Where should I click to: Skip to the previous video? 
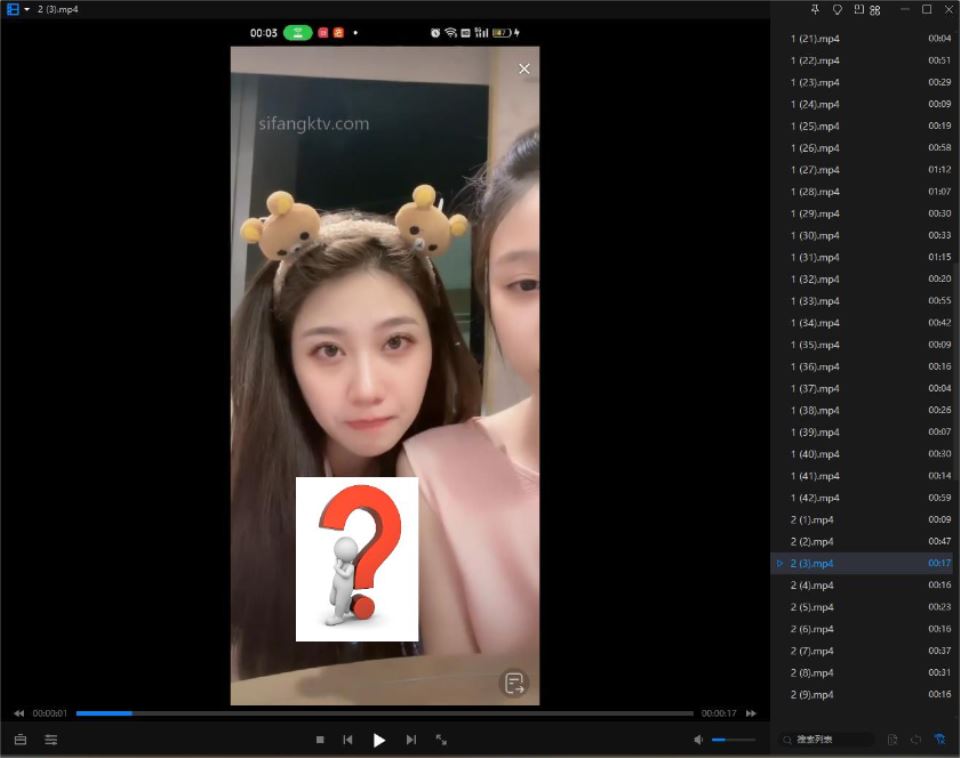pos(348,740)
